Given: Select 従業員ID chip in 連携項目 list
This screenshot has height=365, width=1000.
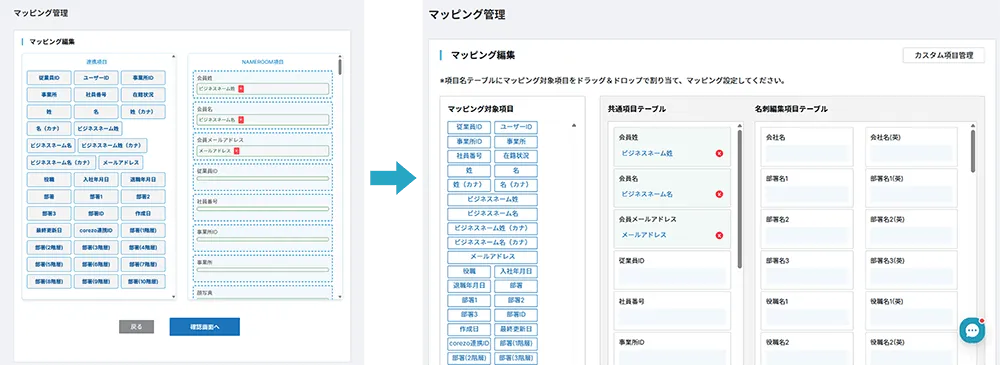Looking at the screenshot, I should (49, 78).
